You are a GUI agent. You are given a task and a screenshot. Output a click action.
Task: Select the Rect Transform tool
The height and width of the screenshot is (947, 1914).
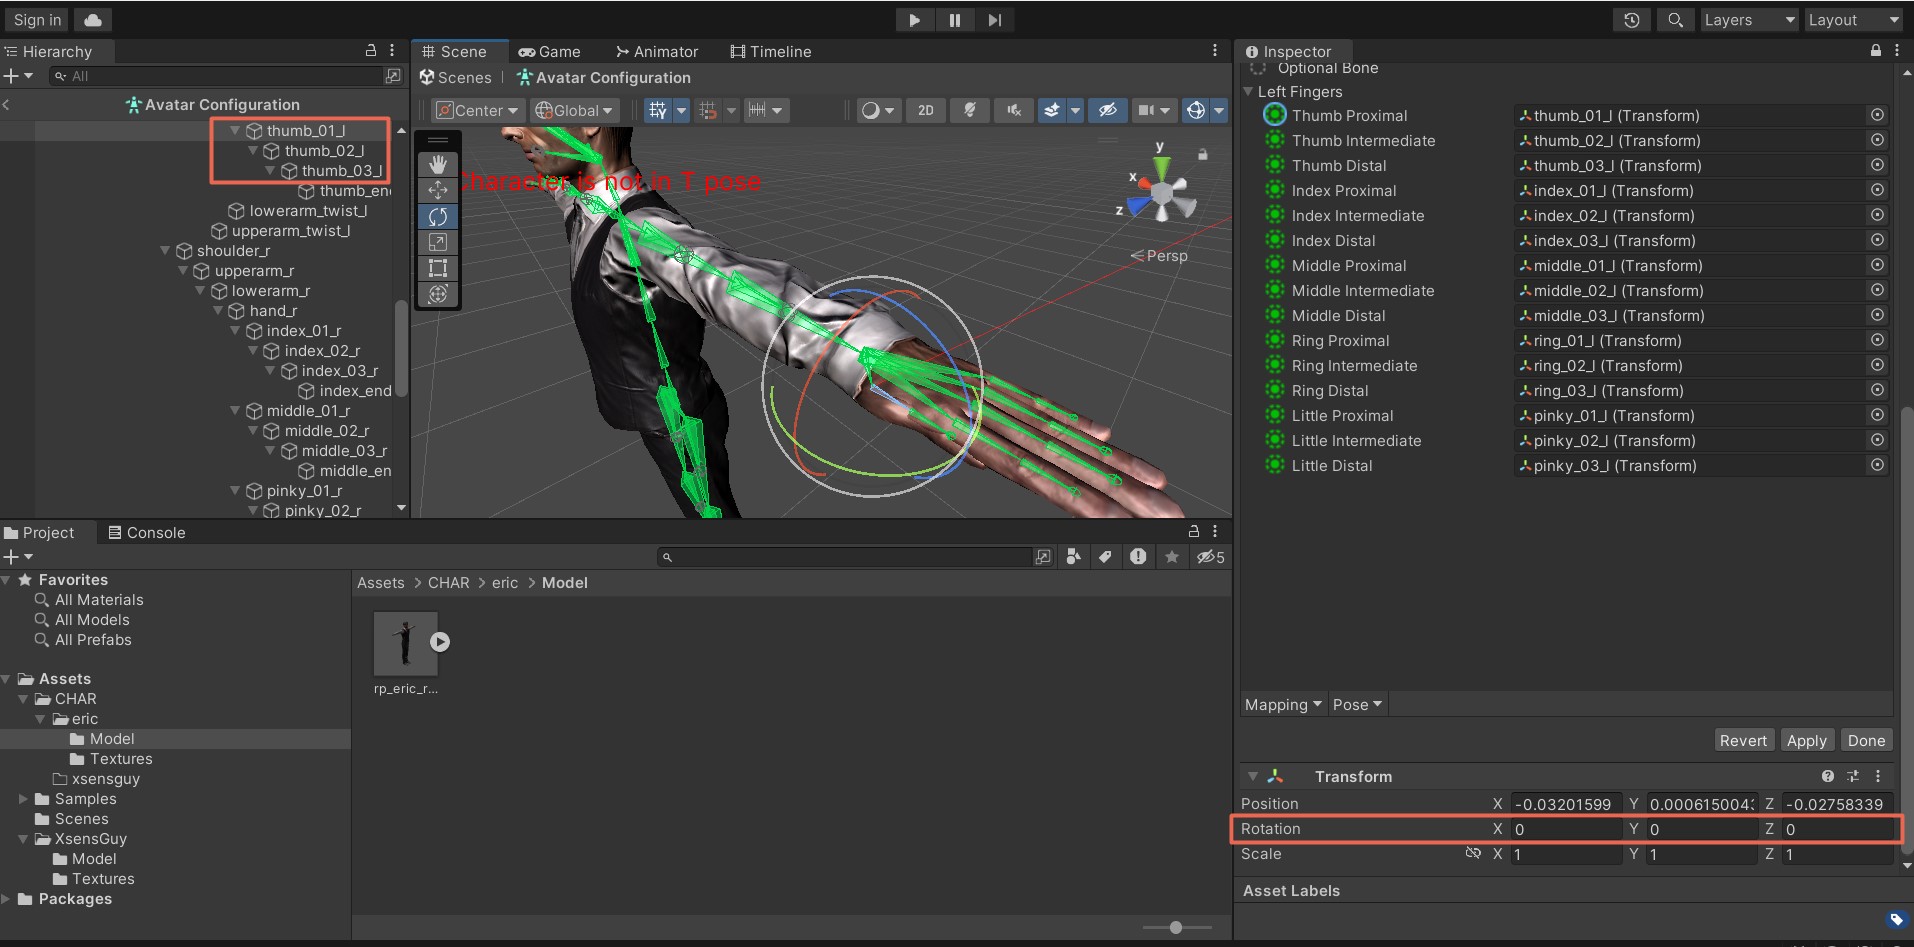pyautogui.click(x=438, y=268)
